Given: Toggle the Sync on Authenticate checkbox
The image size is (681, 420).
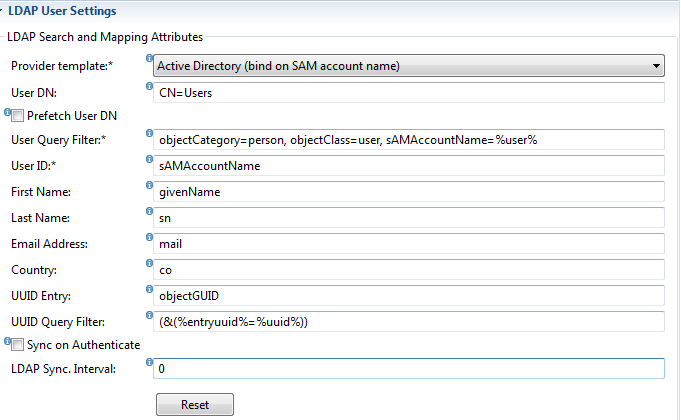Looking at the screenshot, I should click(17, 345).
